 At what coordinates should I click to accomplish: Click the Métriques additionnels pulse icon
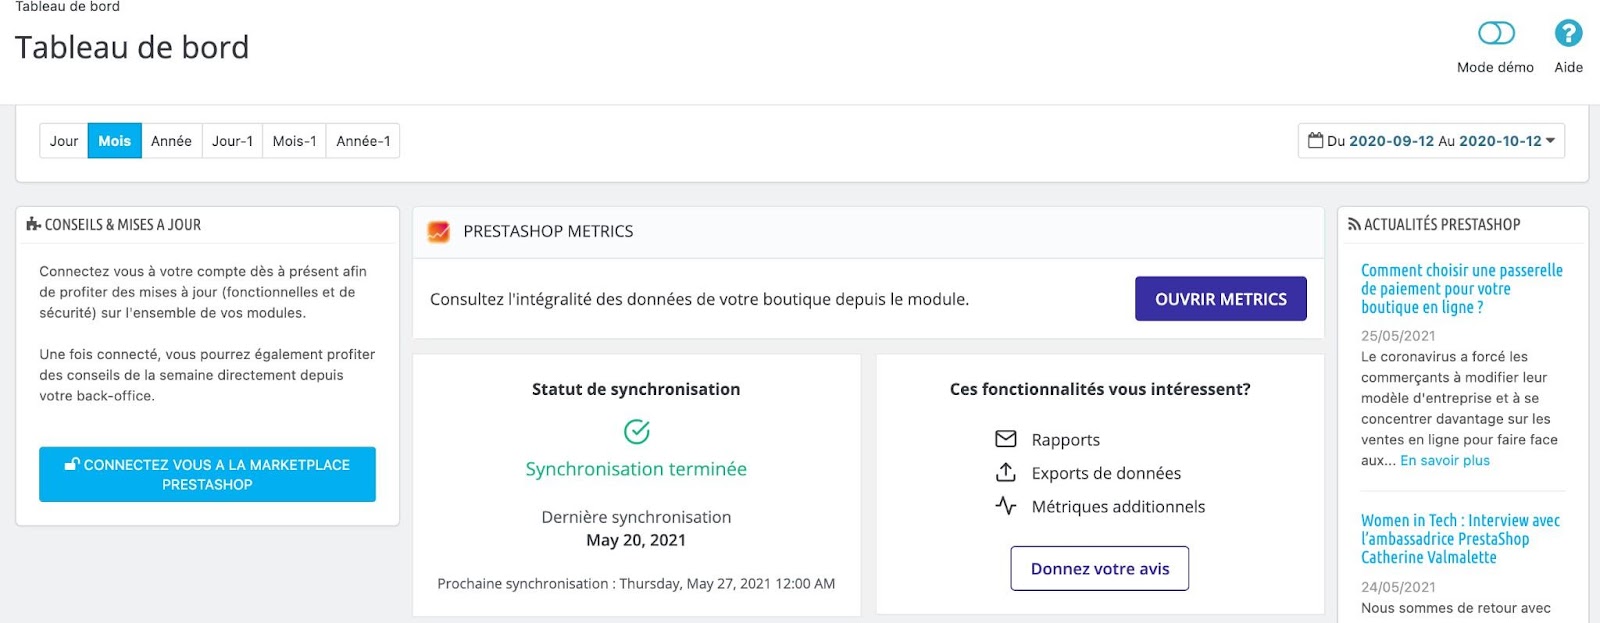click(x=1006, y=506)
